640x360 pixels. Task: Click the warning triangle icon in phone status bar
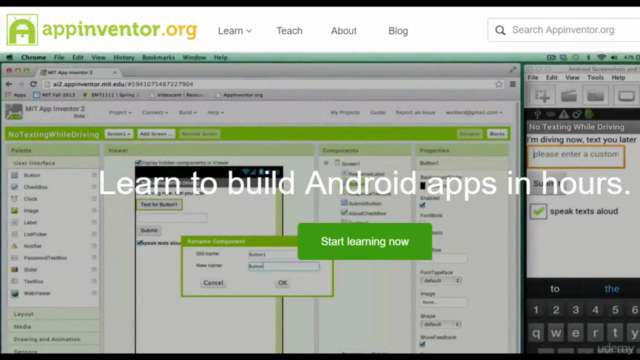click(x=564, y=114)
